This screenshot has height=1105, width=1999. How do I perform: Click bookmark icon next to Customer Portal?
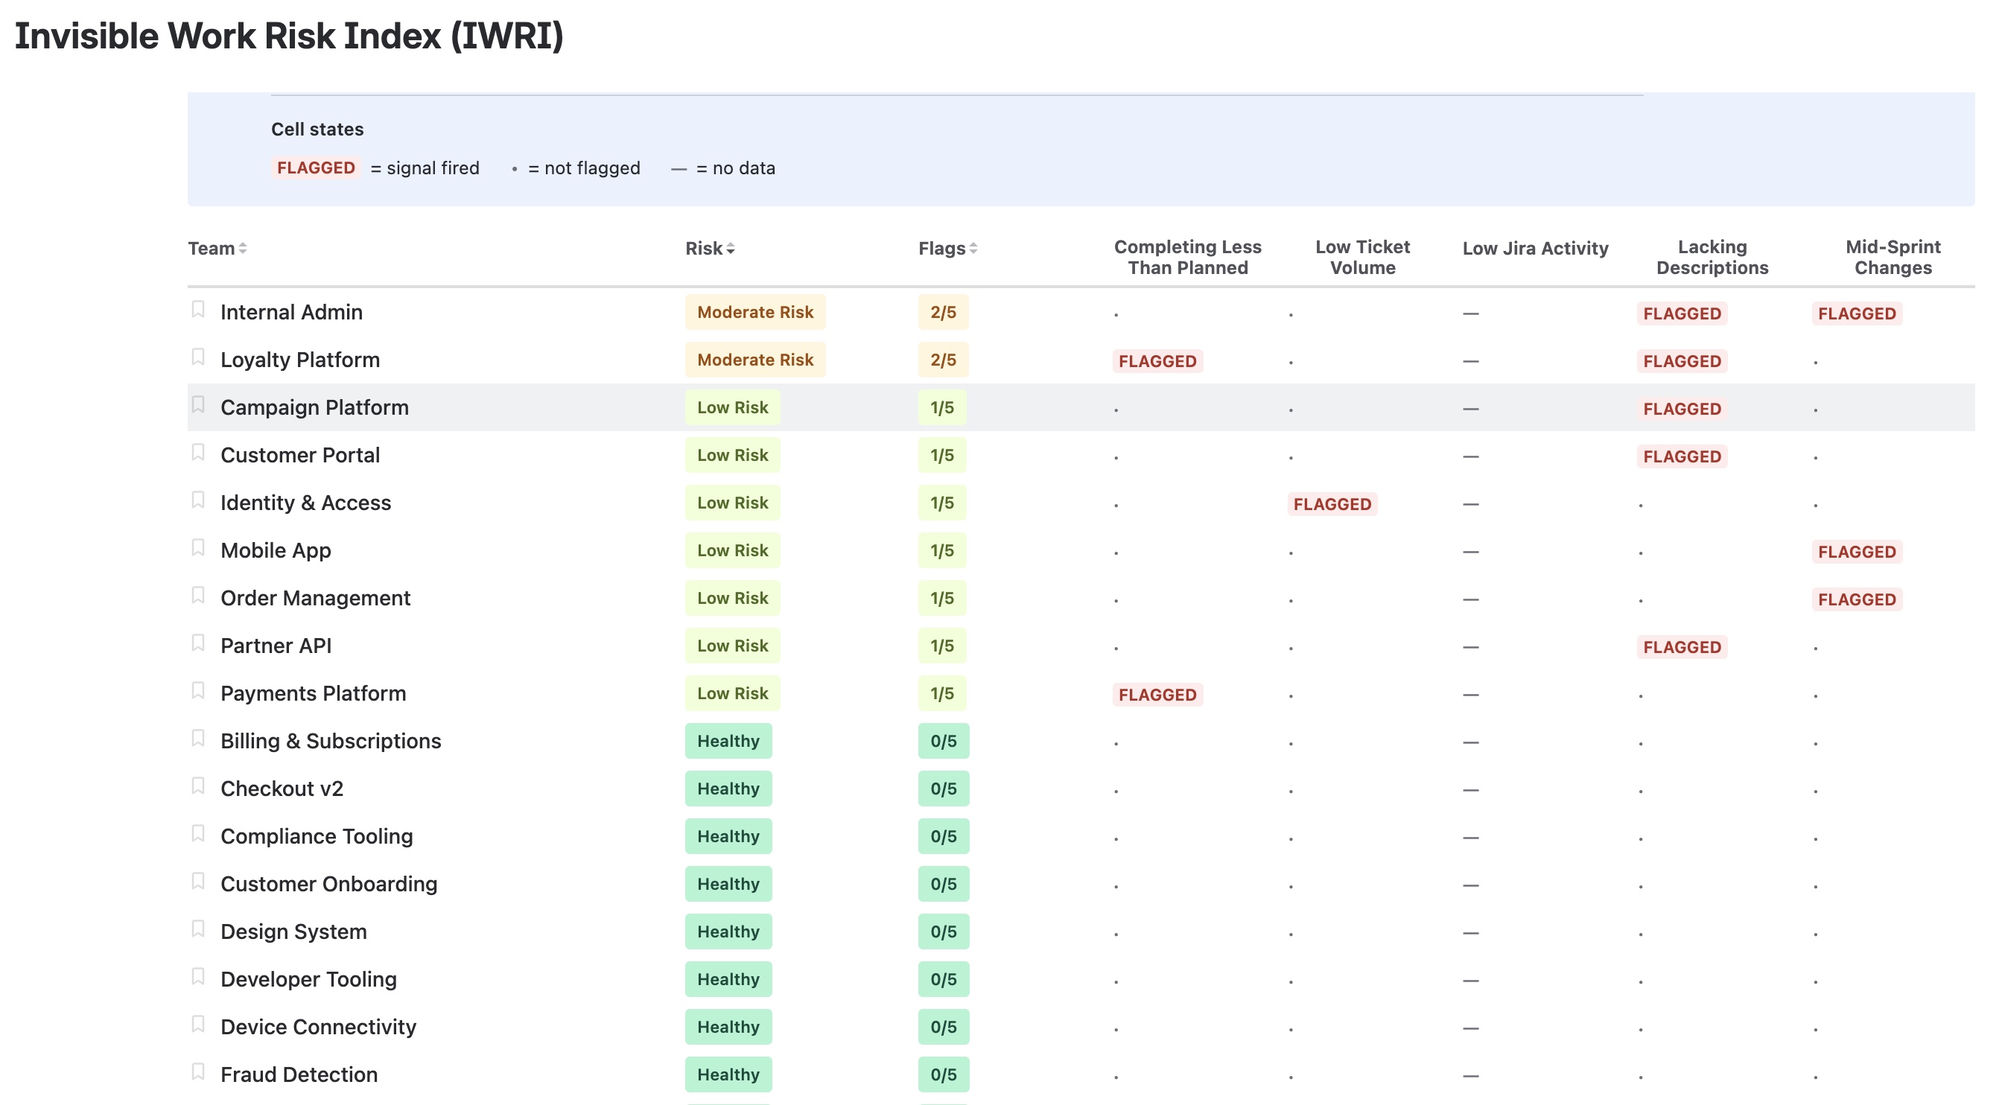[198, 452]
